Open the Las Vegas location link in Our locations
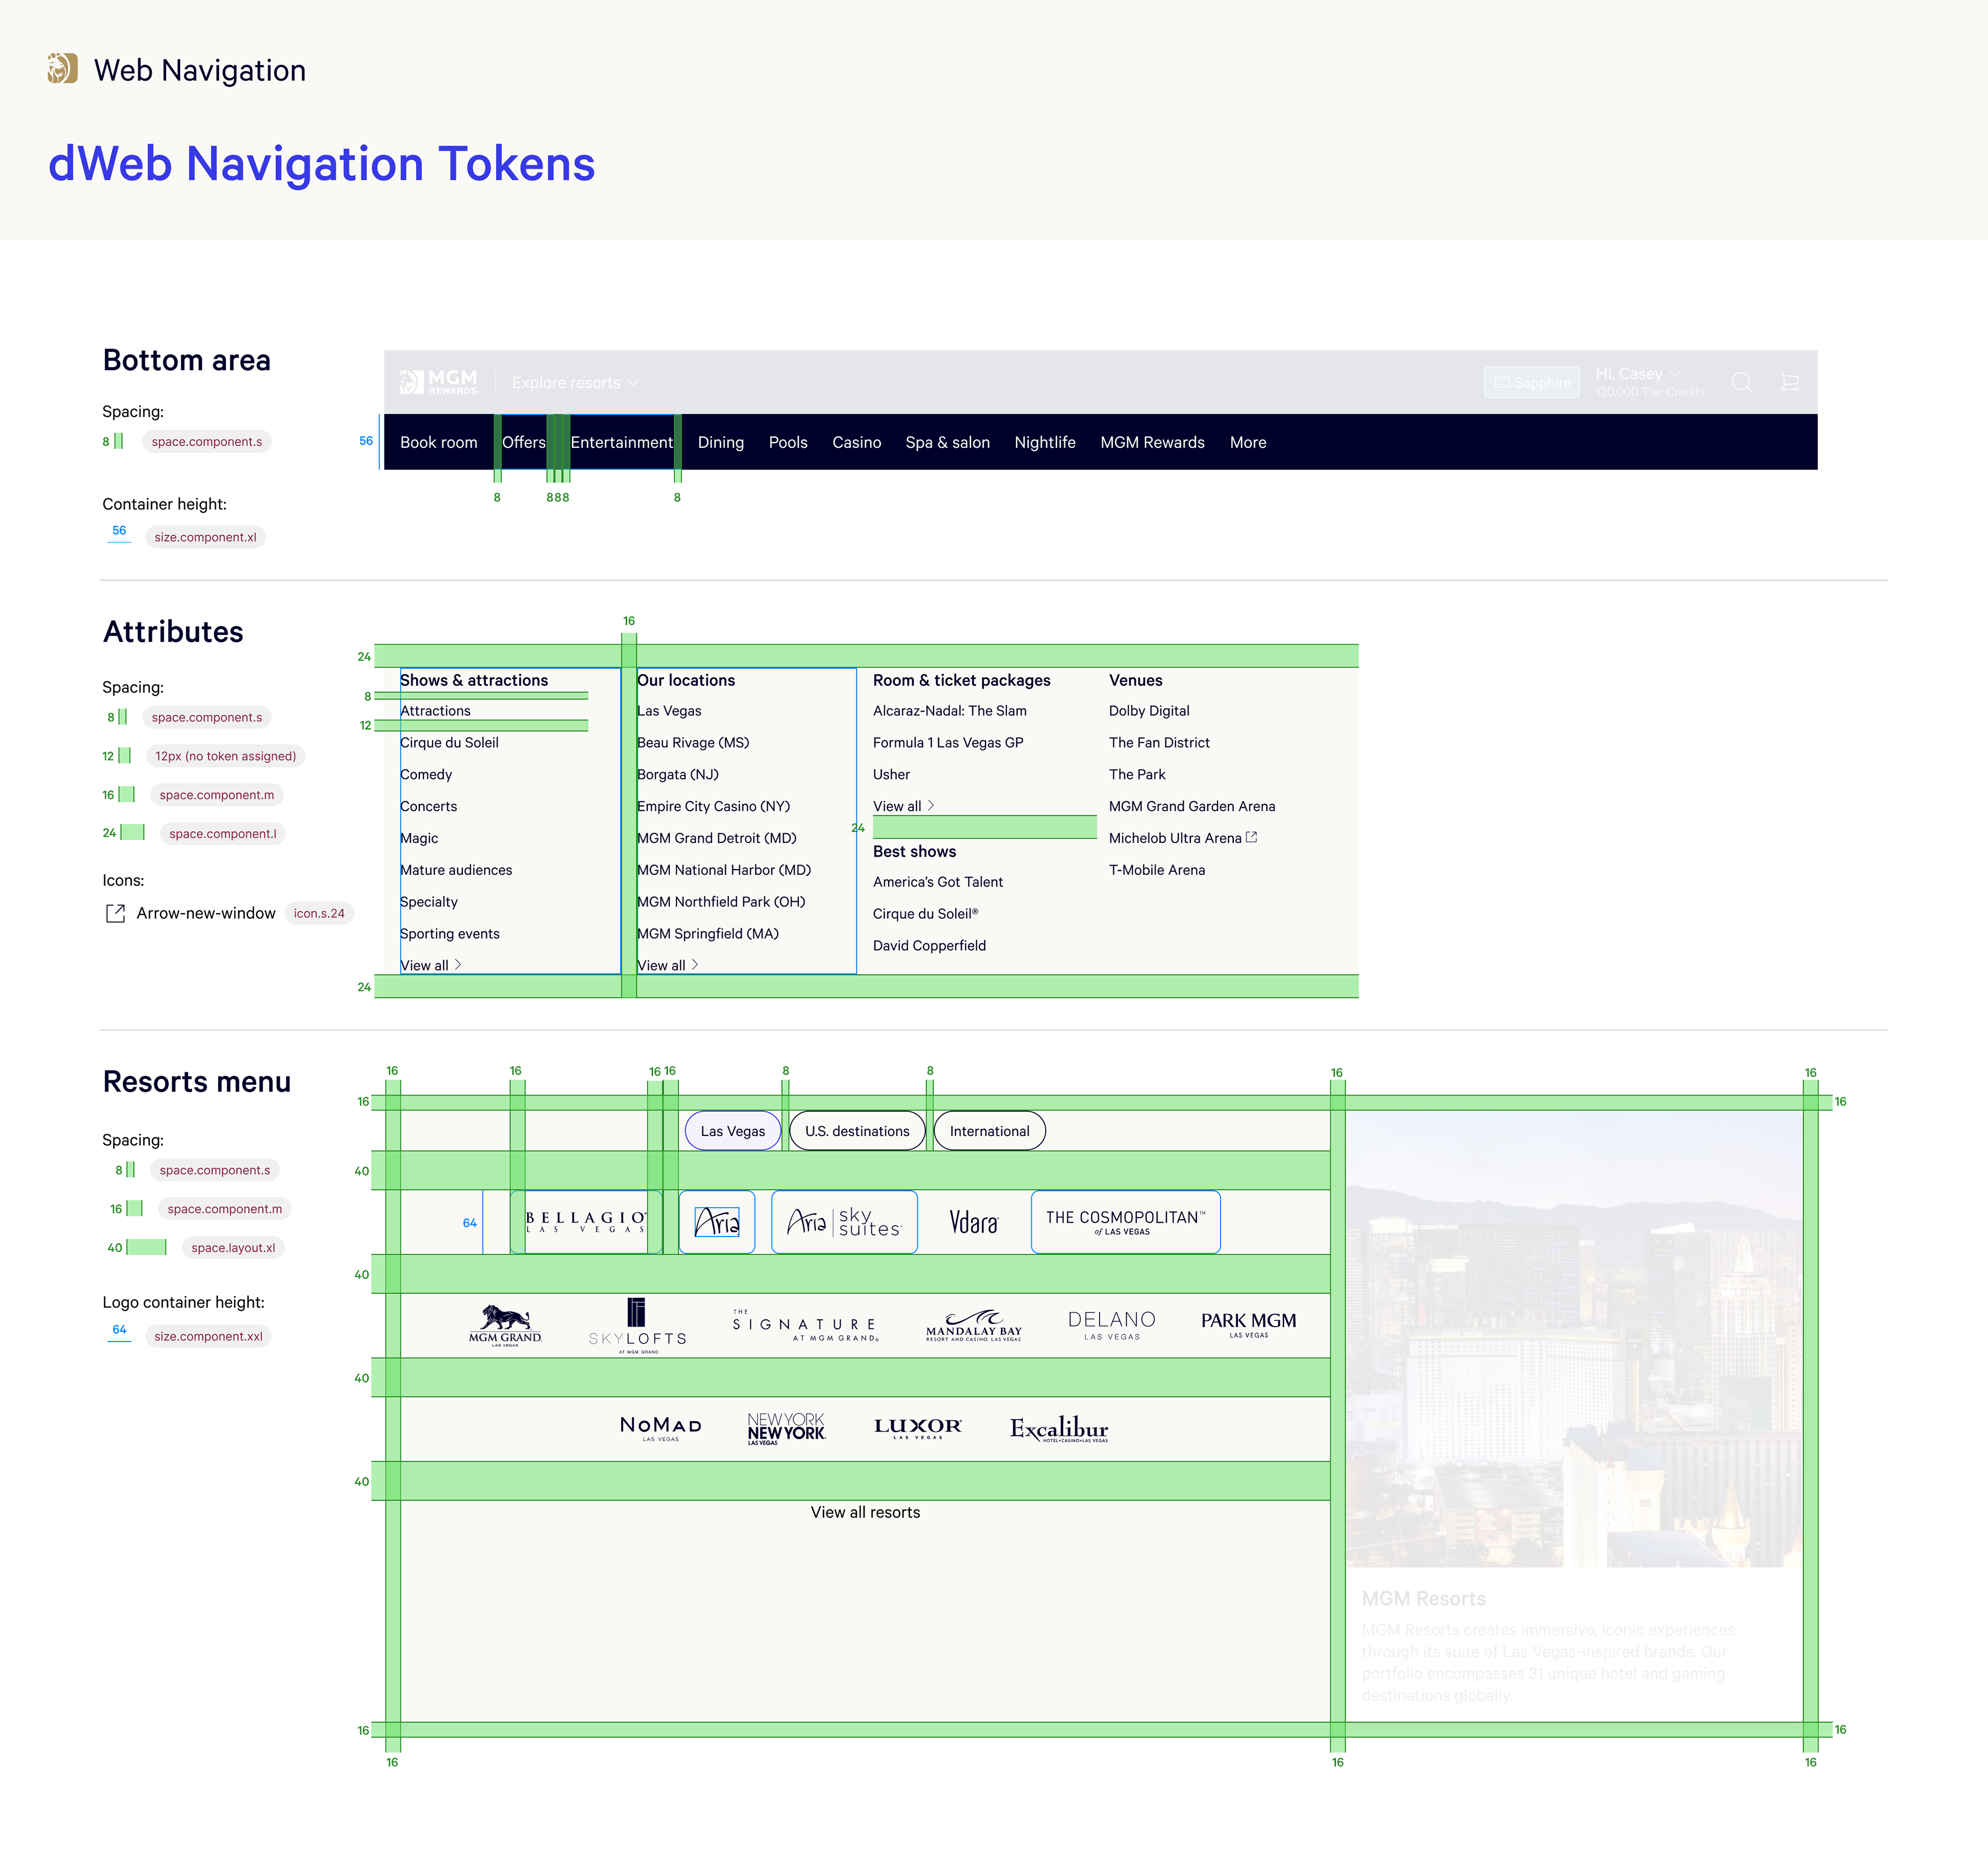 [669, 711]
